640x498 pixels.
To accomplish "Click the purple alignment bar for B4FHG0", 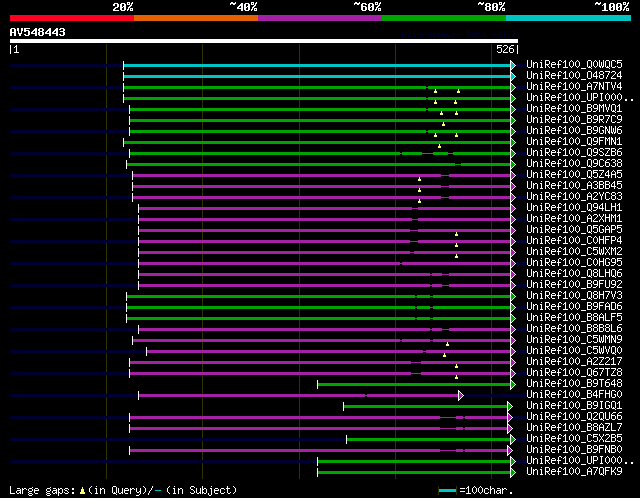I will tap(298, 396).
